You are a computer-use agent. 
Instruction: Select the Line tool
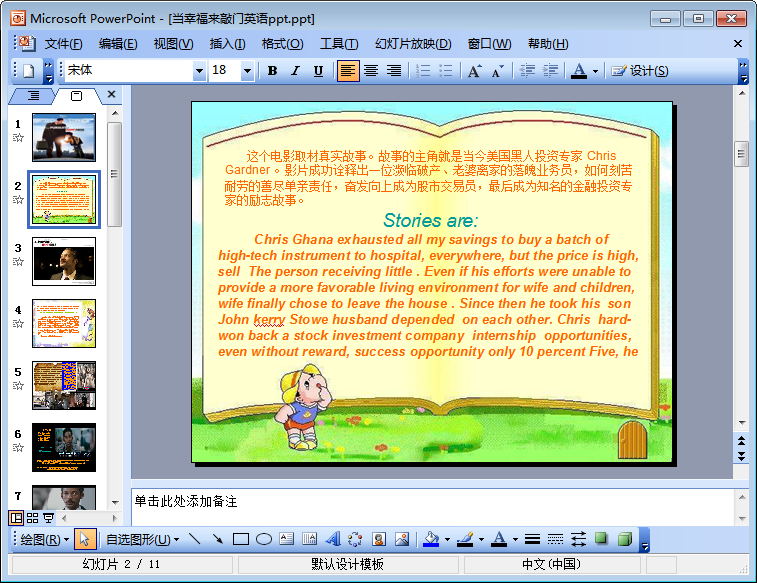click(195, 539)
